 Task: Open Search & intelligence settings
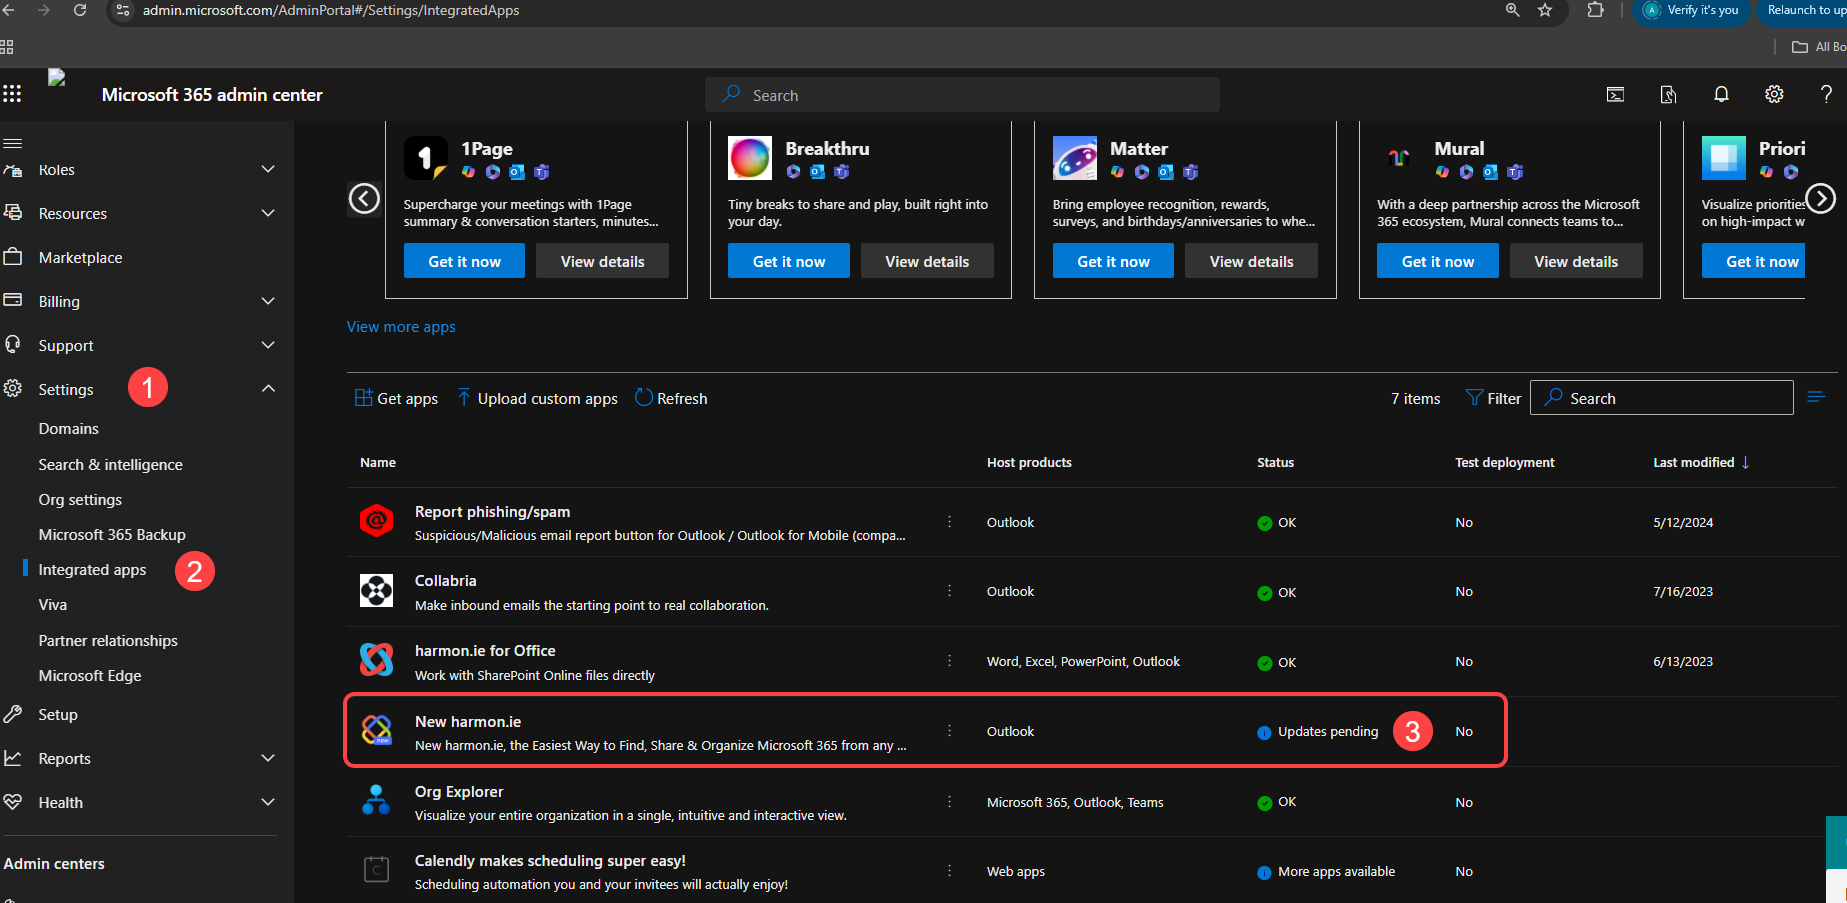click(110, 464)
